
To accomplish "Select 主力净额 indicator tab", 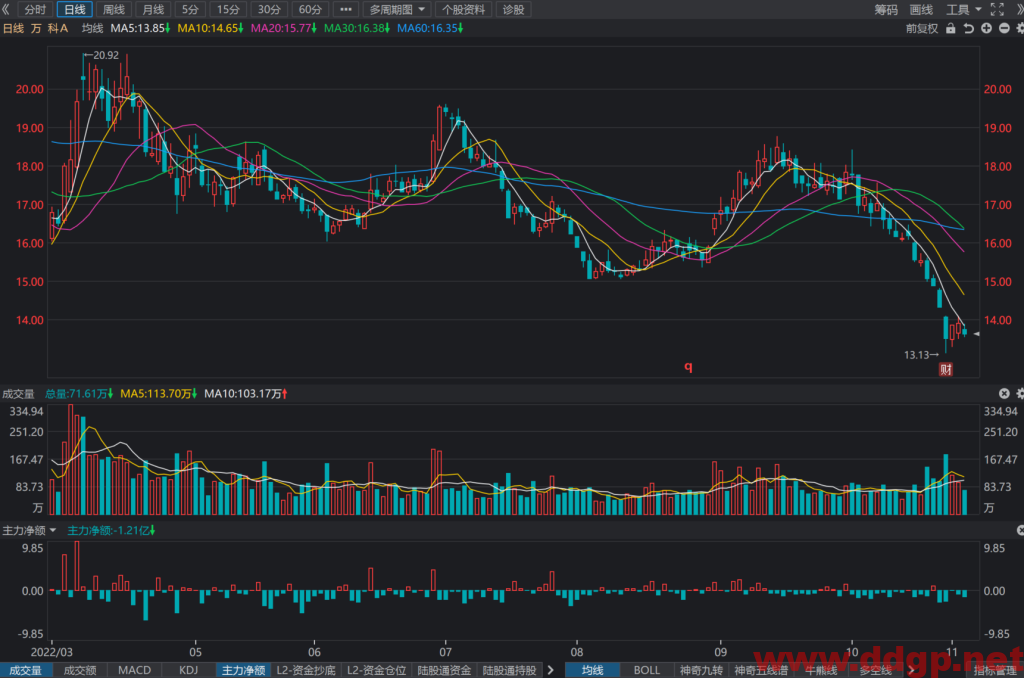I will click(x=244, y=670).
